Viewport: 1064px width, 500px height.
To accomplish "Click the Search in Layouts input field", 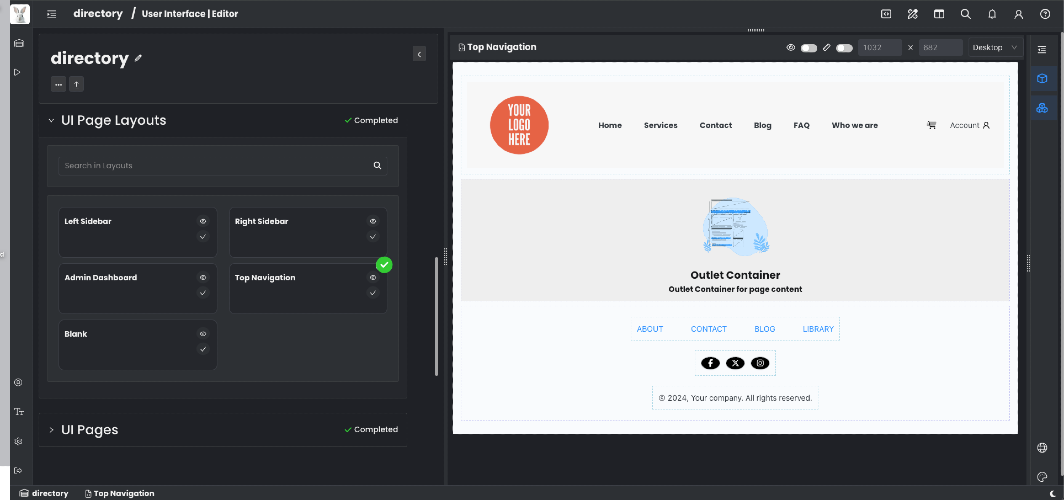I will (223, 166).
